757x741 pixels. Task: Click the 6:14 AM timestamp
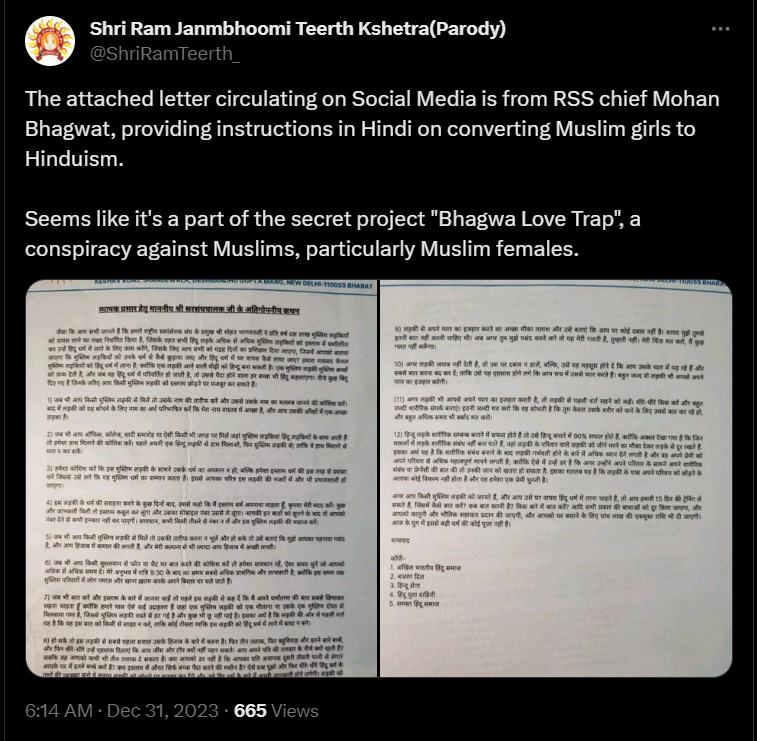59,711
